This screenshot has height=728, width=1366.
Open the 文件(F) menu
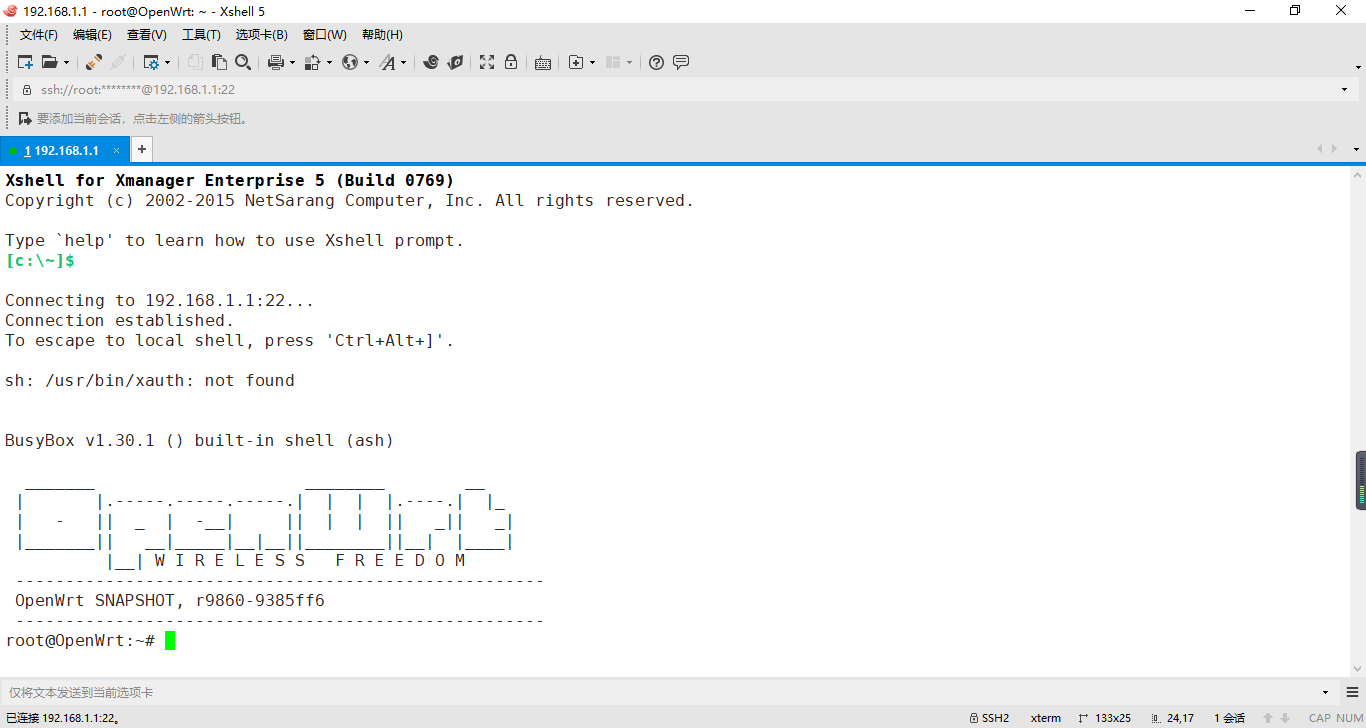click(x=39, y=35)
